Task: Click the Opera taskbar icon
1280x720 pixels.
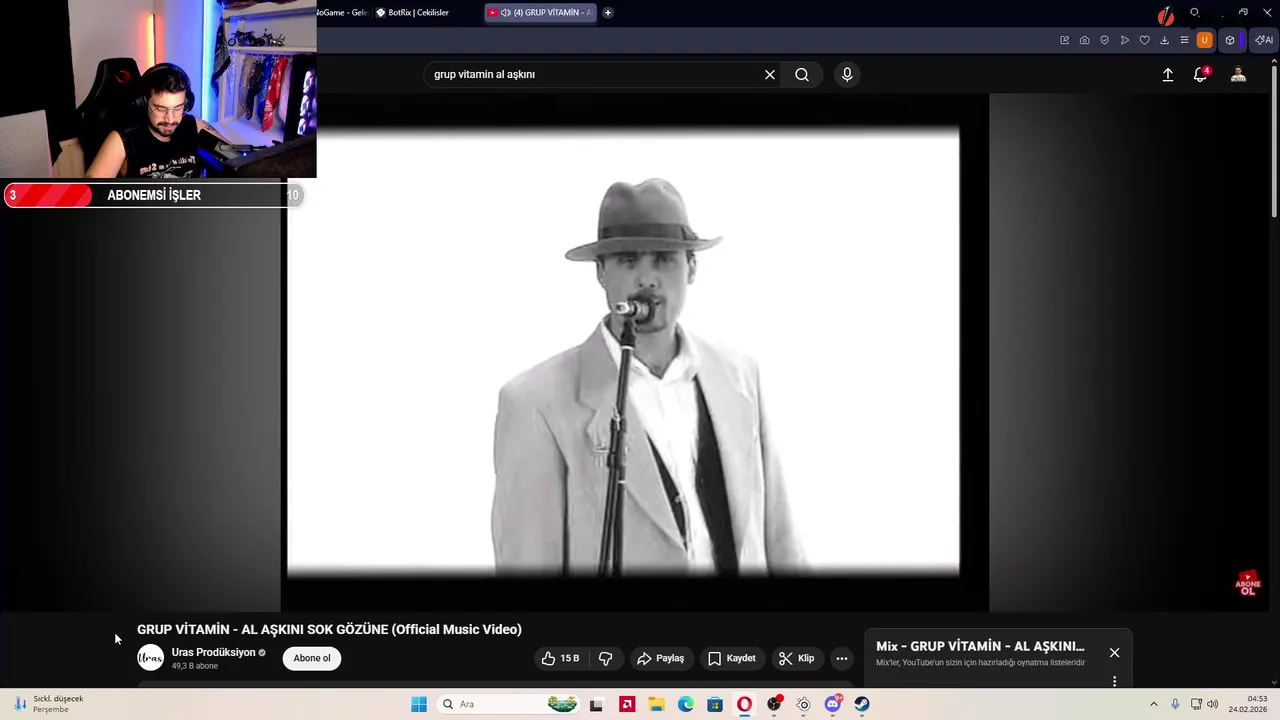Action: pos(744,704)
